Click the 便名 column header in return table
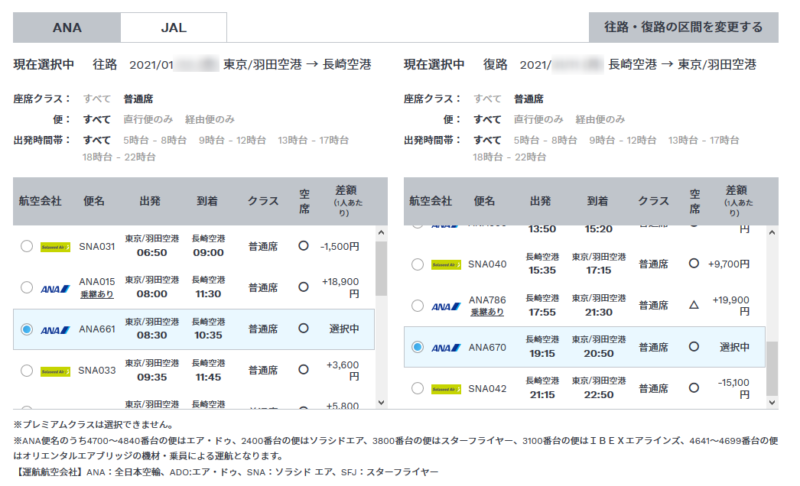 [484, 201]
